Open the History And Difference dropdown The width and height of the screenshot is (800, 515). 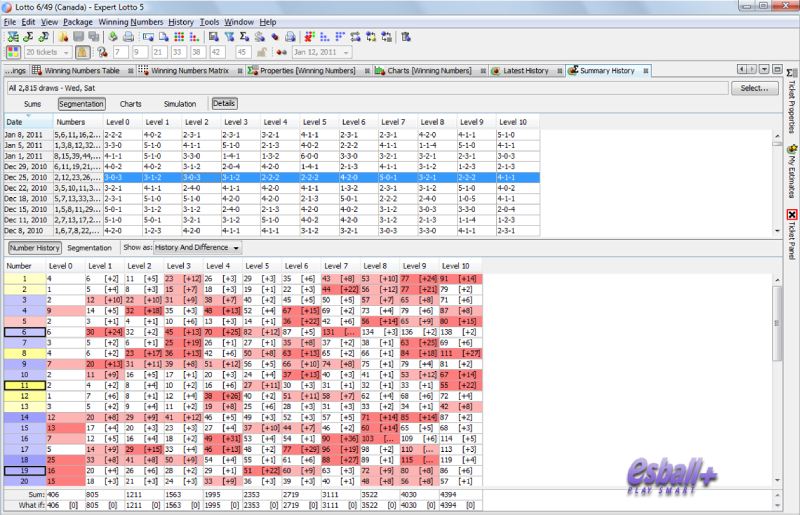pos(197,248)
